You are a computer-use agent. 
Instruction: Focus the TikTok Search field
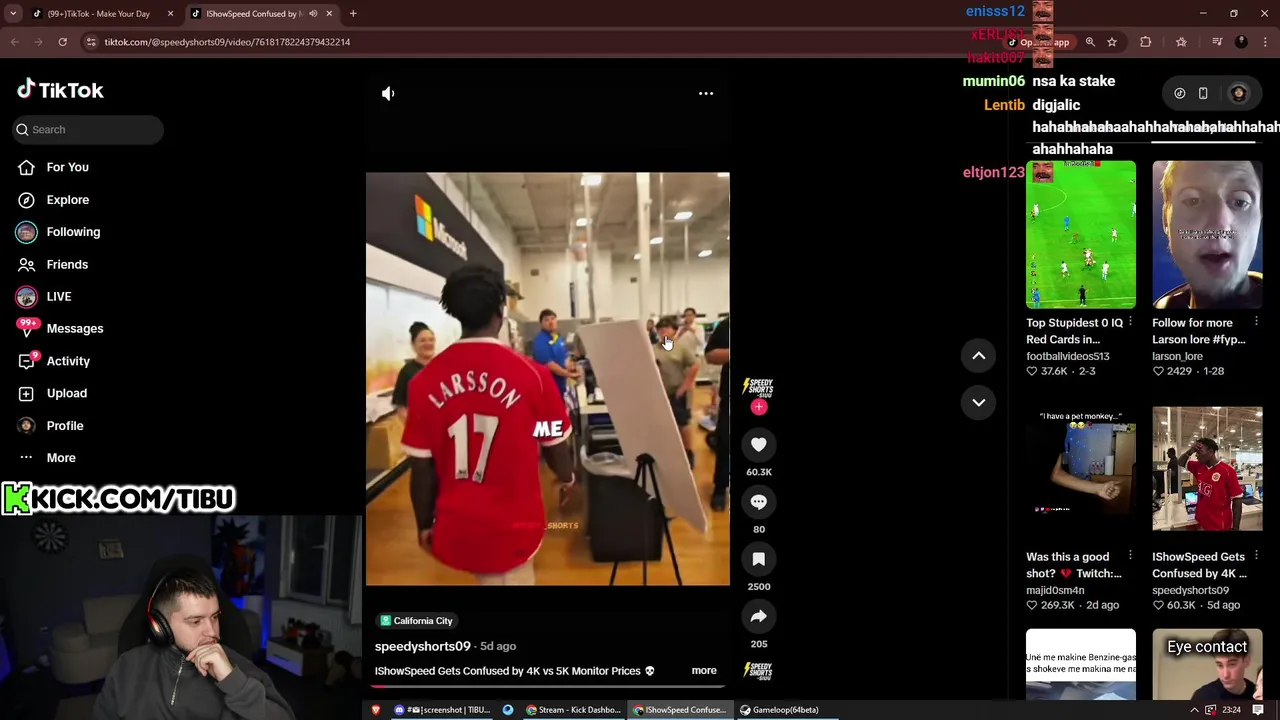pyautogui.click(x=88, y=129)
